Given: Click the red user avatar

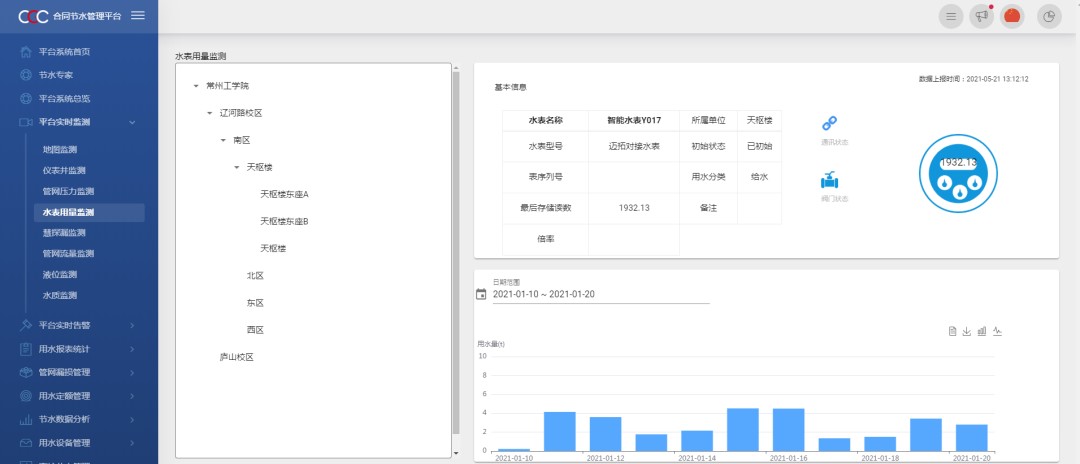Looking at the screenshot, I should [1012, 16].
